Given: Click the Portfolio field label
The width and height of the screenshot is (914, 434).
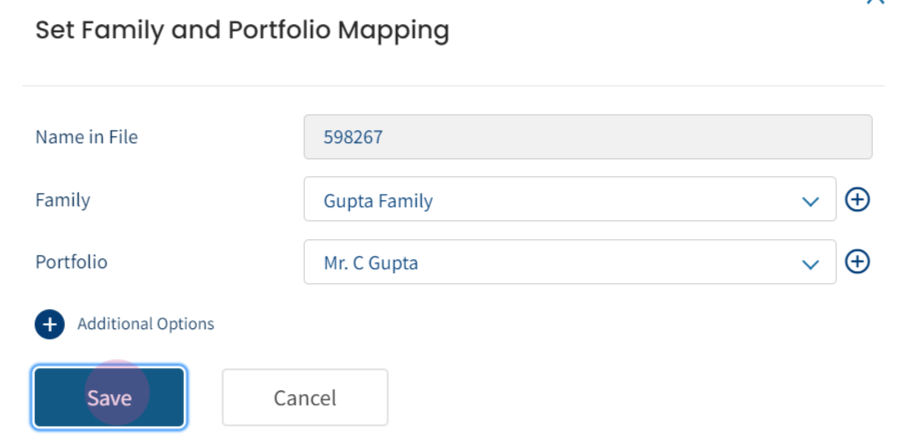Looking at the screenshot, I should click(71, 262).
